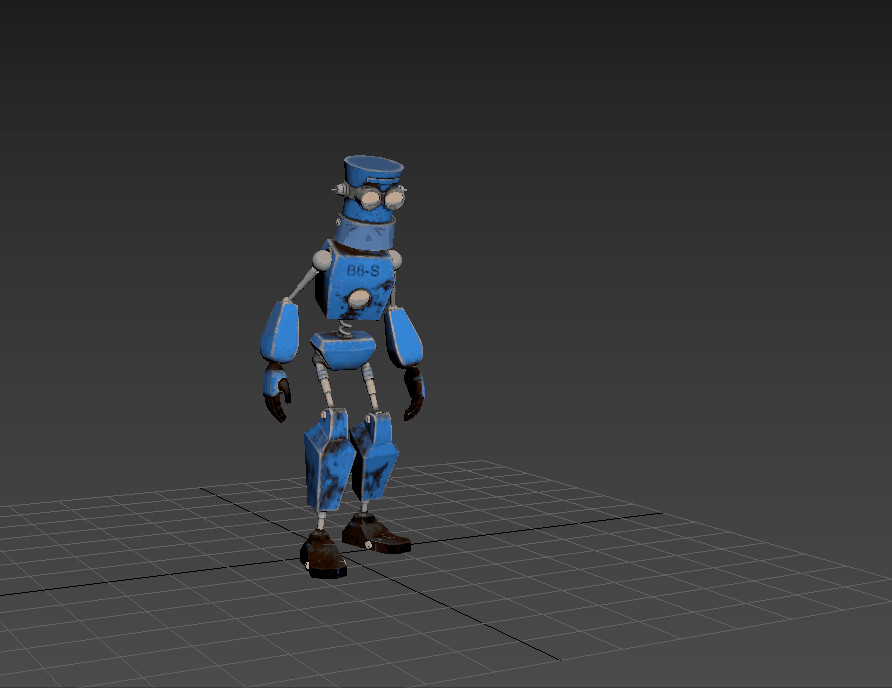892x688 pixels.
Task: Click the brown shoe closest to camera
Action: click(x=323, y=554)
